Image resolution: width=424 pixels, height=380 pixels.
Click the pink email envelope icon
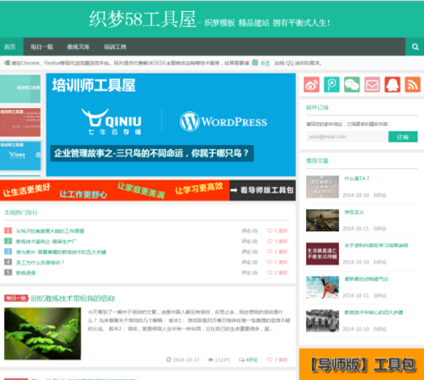point(372,84)
